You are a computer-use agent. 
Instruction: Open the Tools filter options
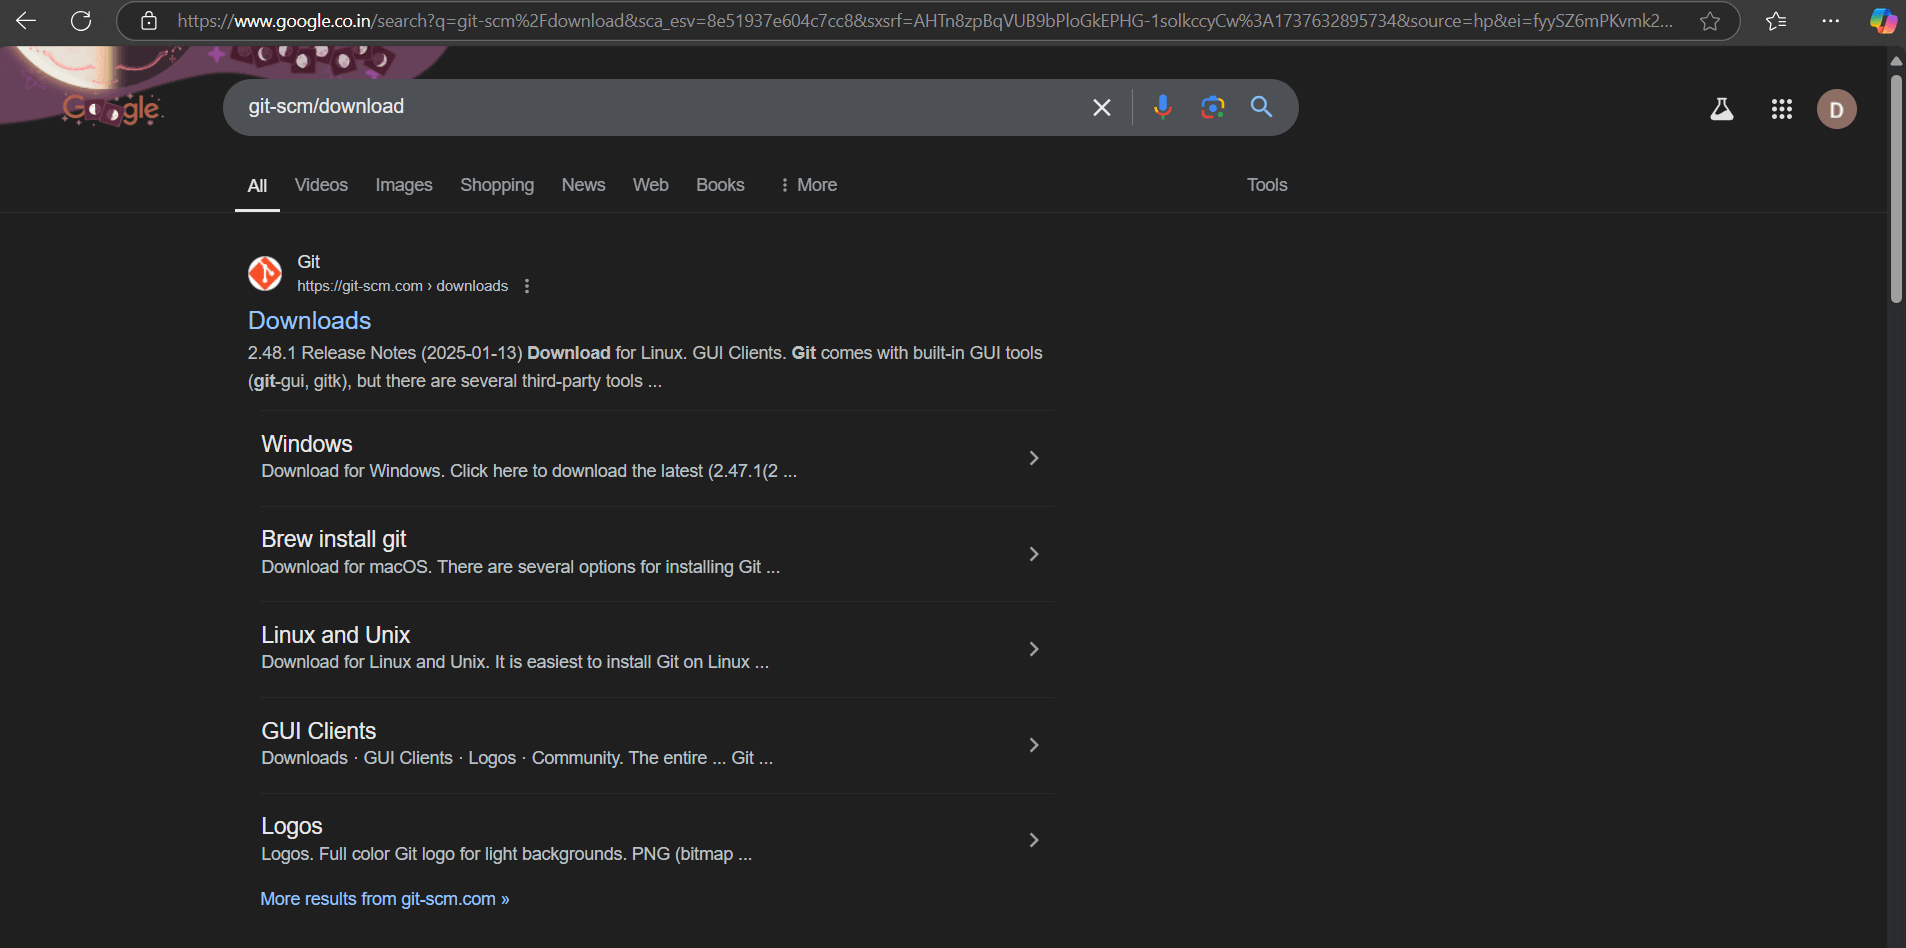coord(1266,185)
